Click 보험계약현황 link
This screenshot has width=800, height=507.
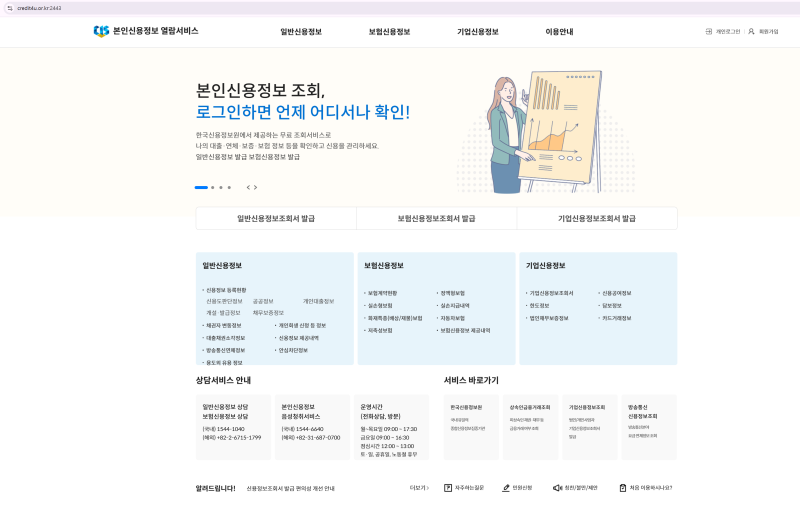point(382,293)
